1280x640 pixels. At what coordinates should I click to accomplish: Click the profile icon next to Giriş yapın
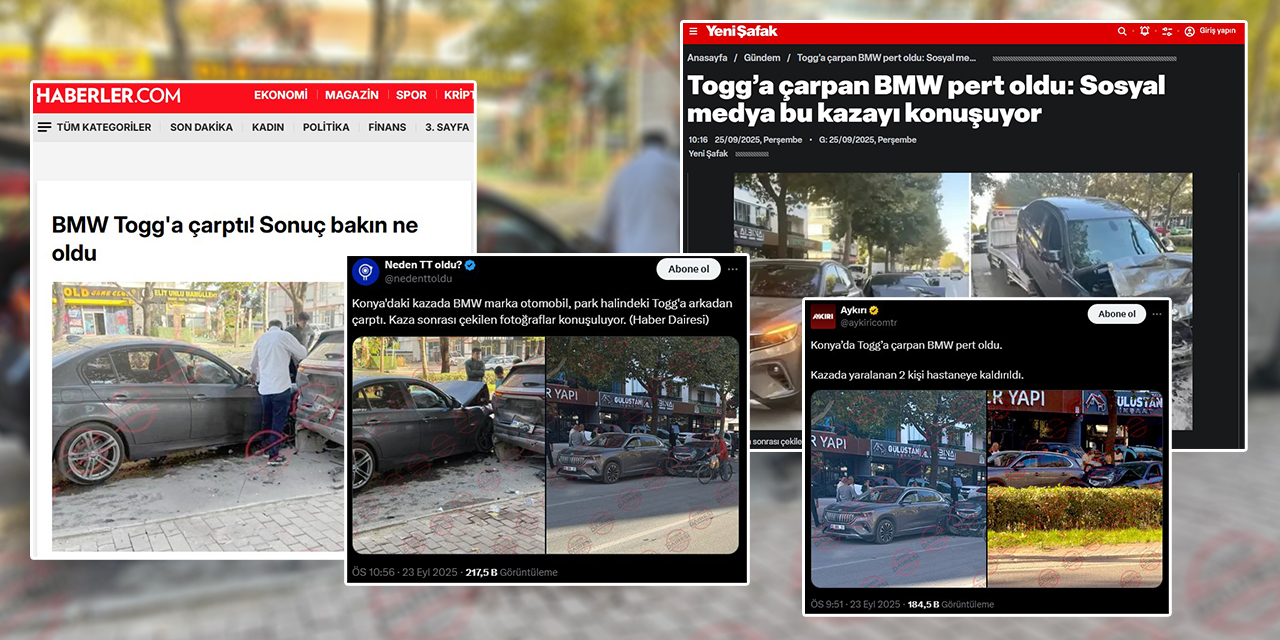(x=1190, y=31)
